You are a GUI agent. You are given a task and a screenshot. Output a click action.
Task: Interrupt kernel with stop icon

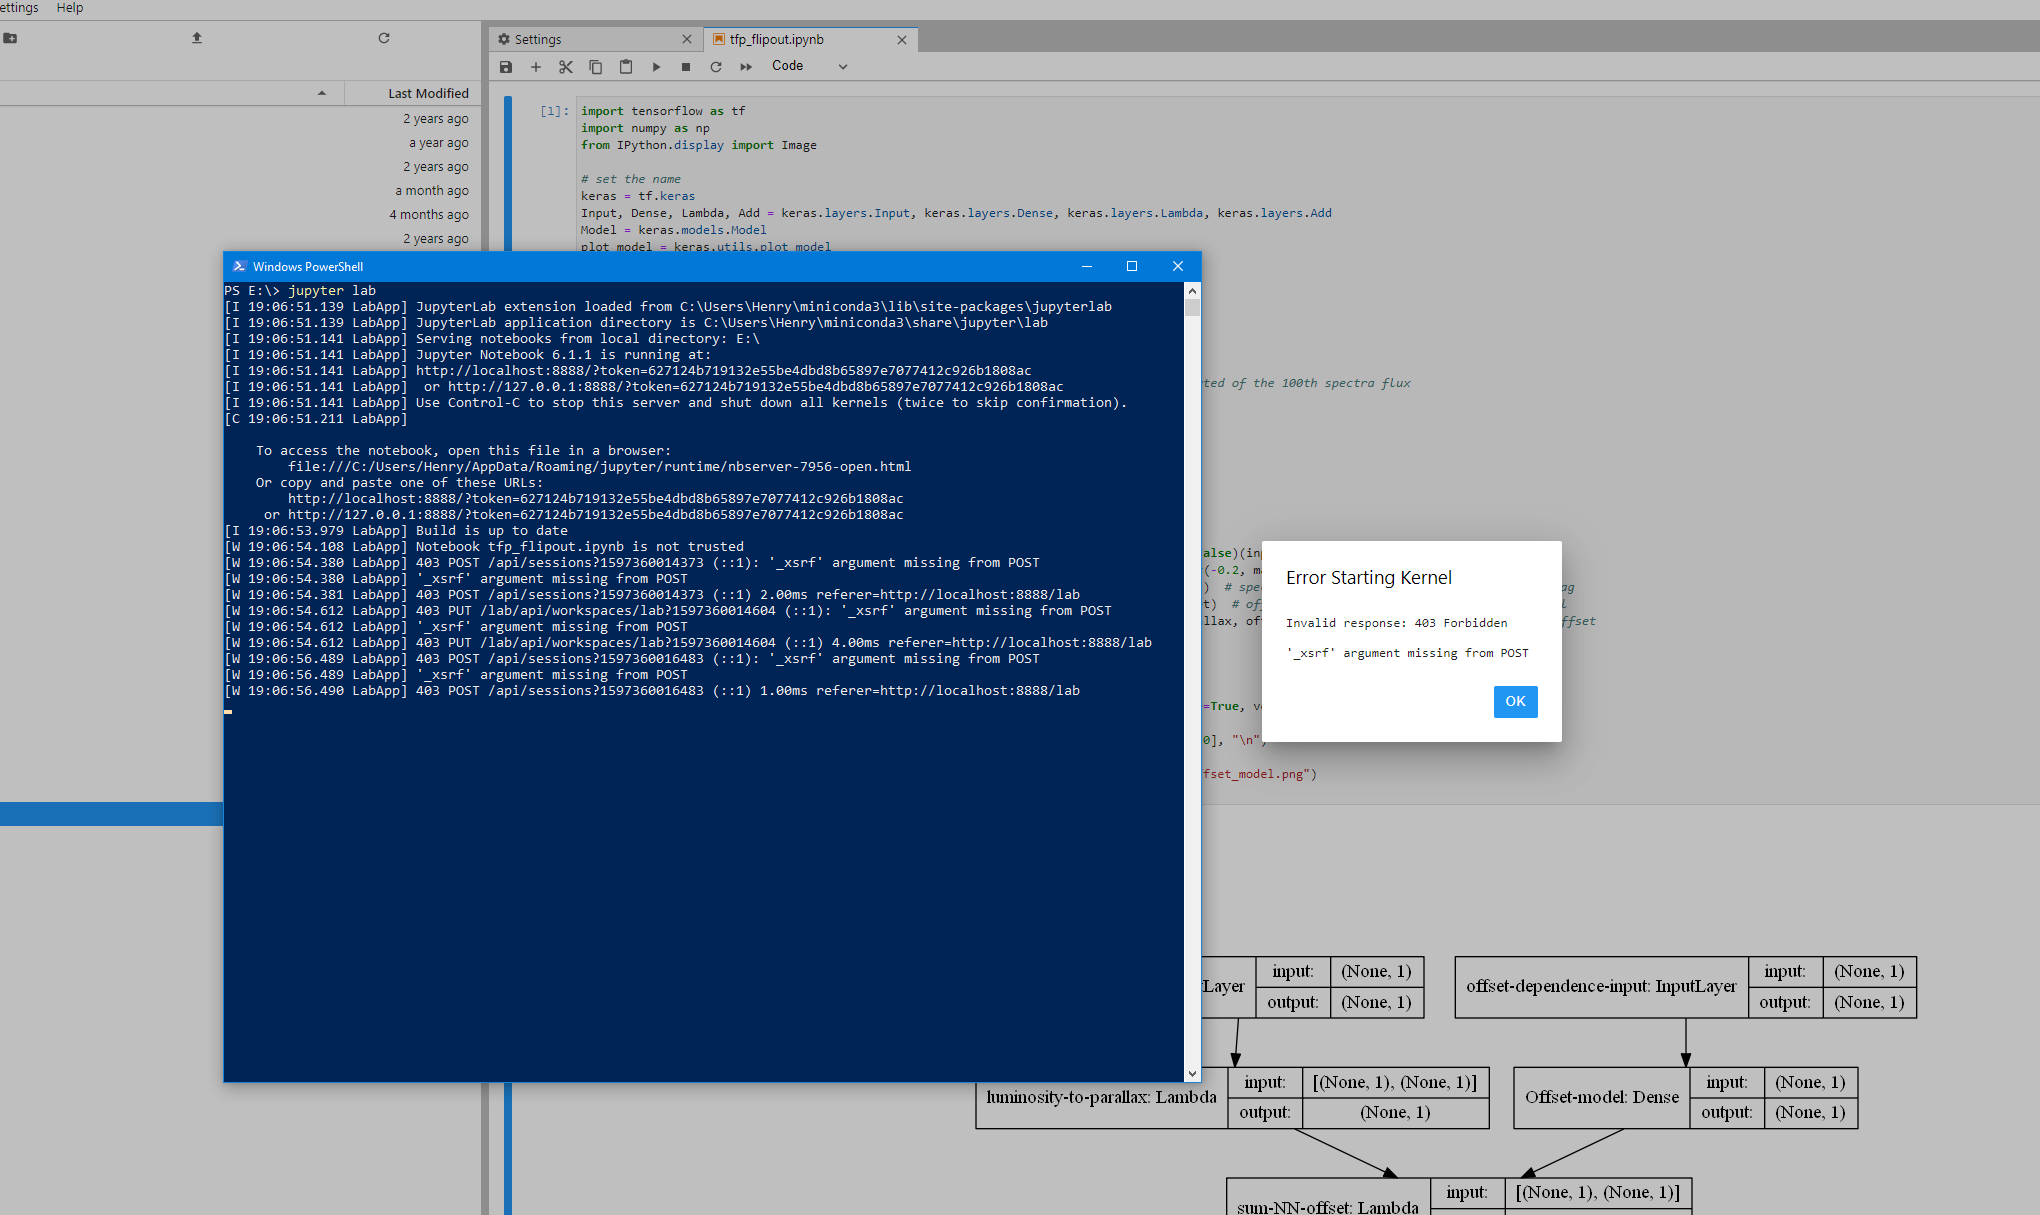pos(686,67)
